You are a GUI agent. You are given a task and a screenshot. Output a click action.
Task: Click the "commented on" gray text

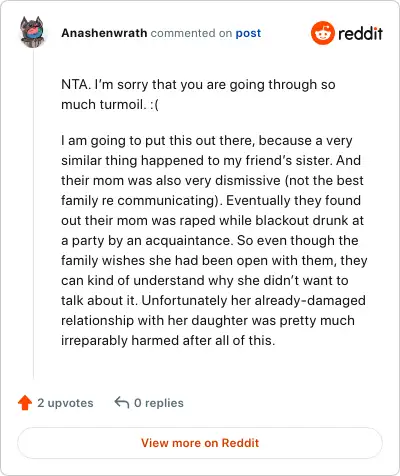coord(191,33)
